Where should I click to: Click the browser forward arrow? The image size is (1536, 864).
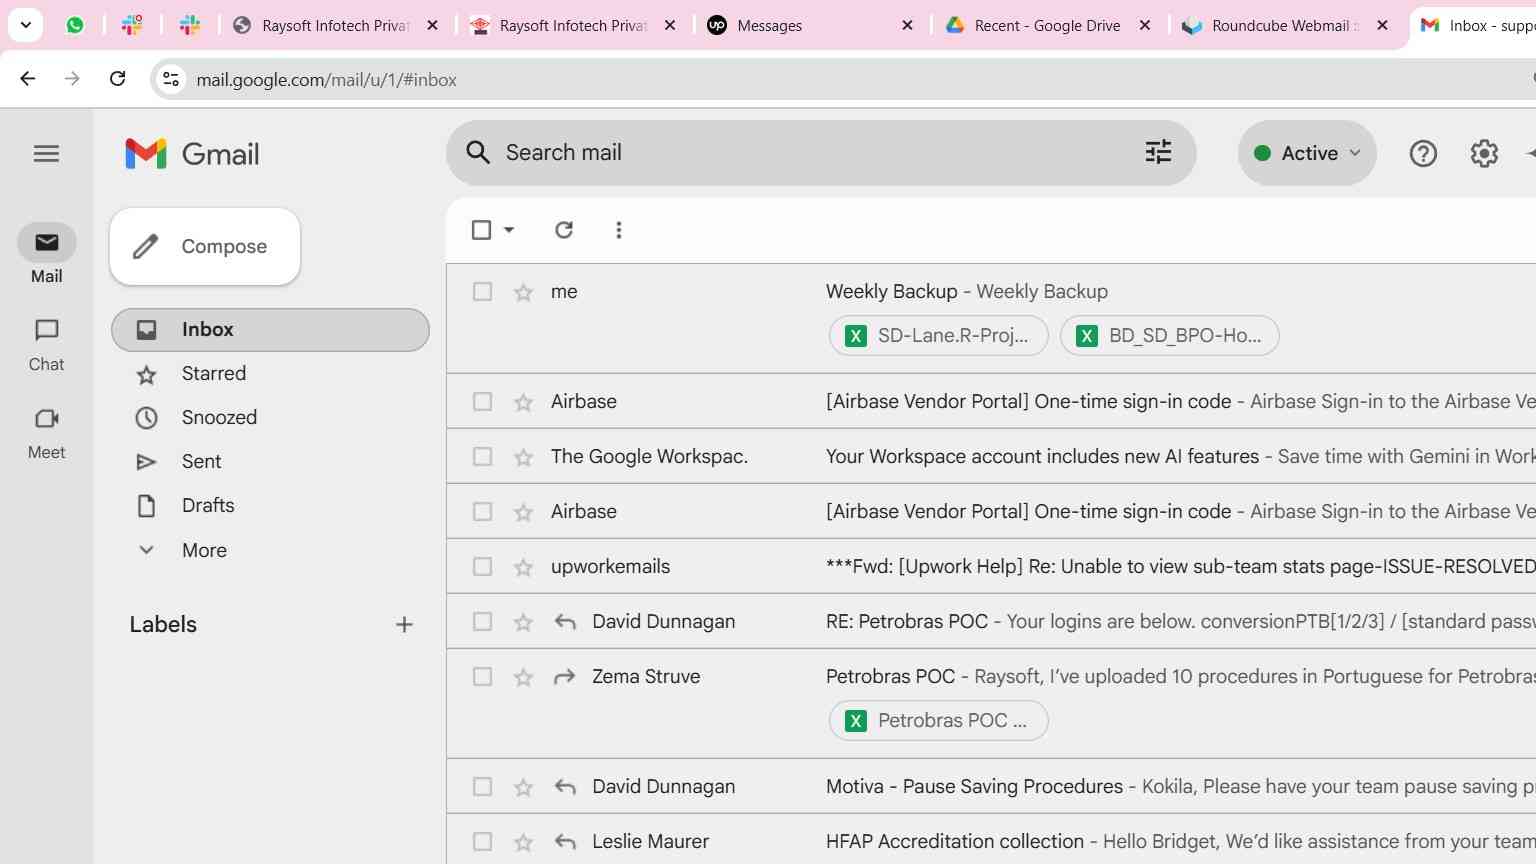pos(72,79)
